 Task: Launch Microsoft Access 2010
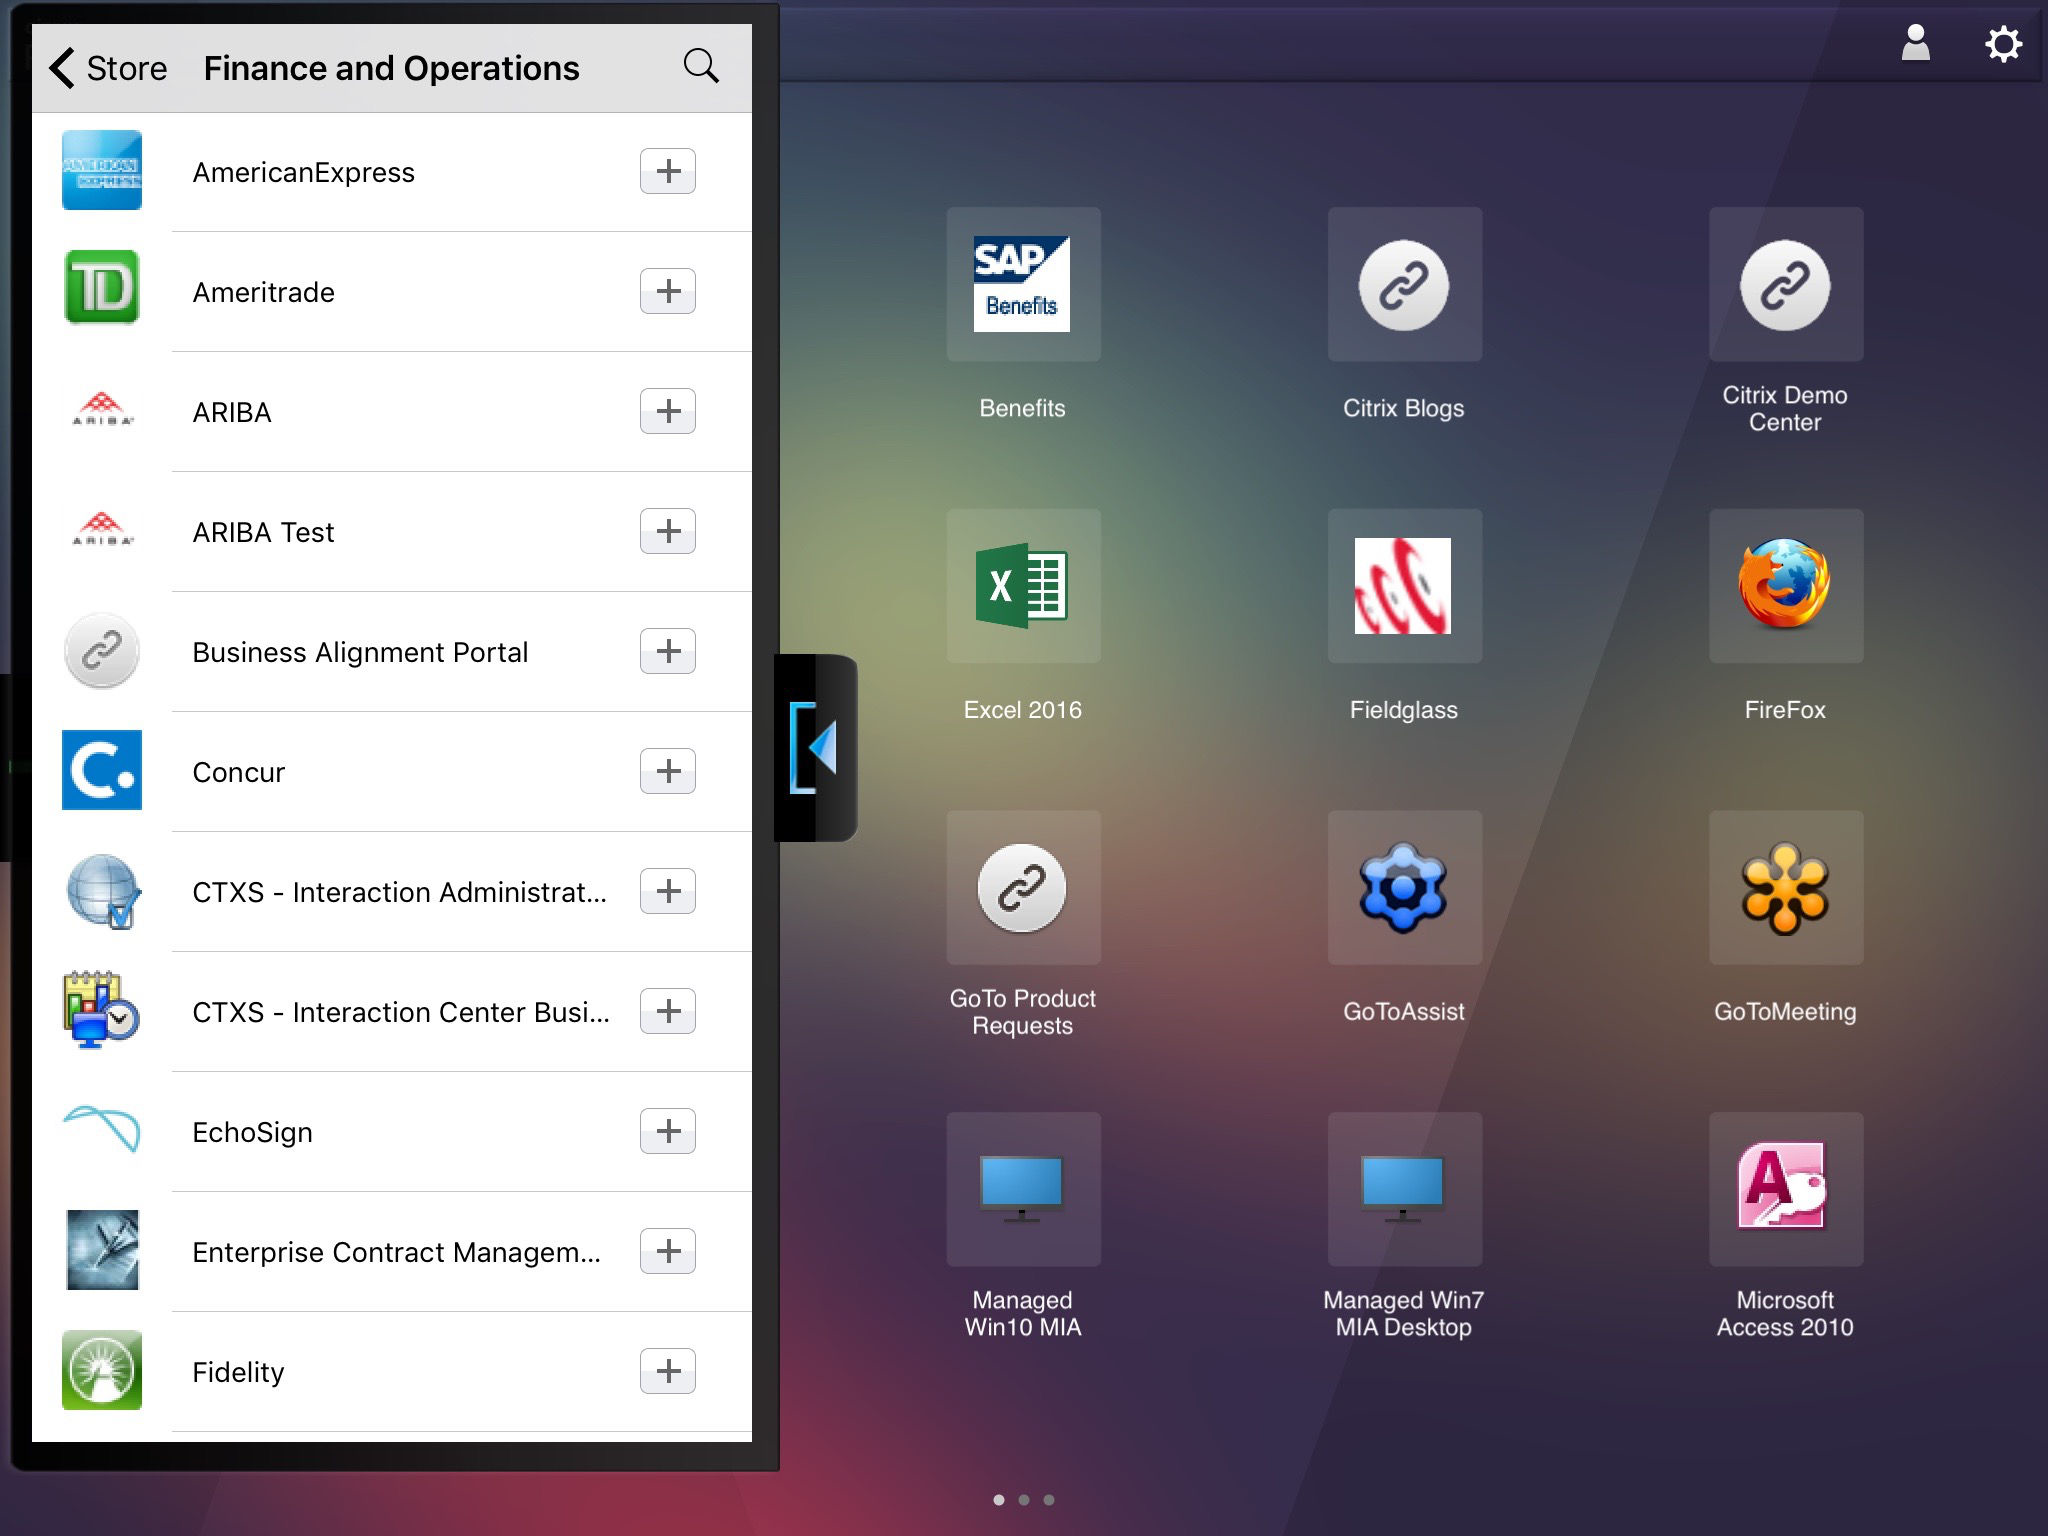[x=1785, y=1189]
